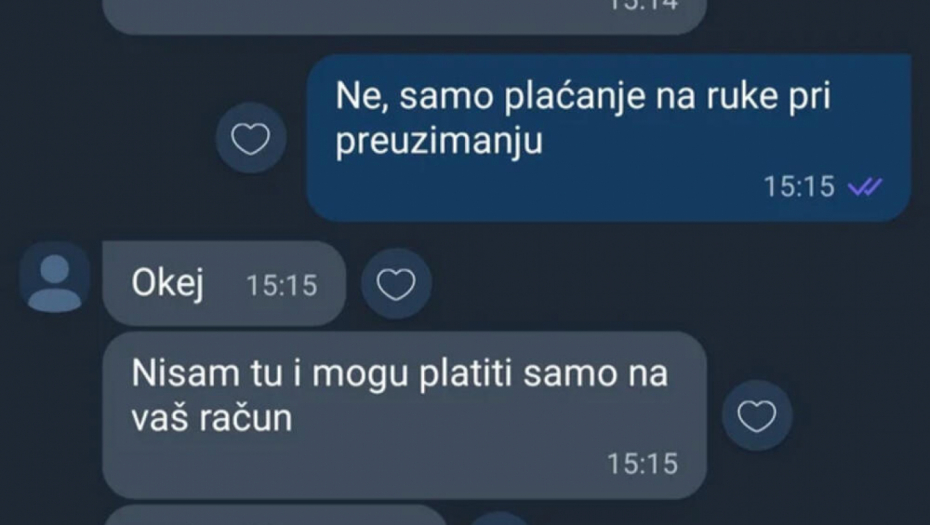This screenshot has height=525, width=930.
Task: Tap the cut-off message bubble at top
Action: point(405,17)
